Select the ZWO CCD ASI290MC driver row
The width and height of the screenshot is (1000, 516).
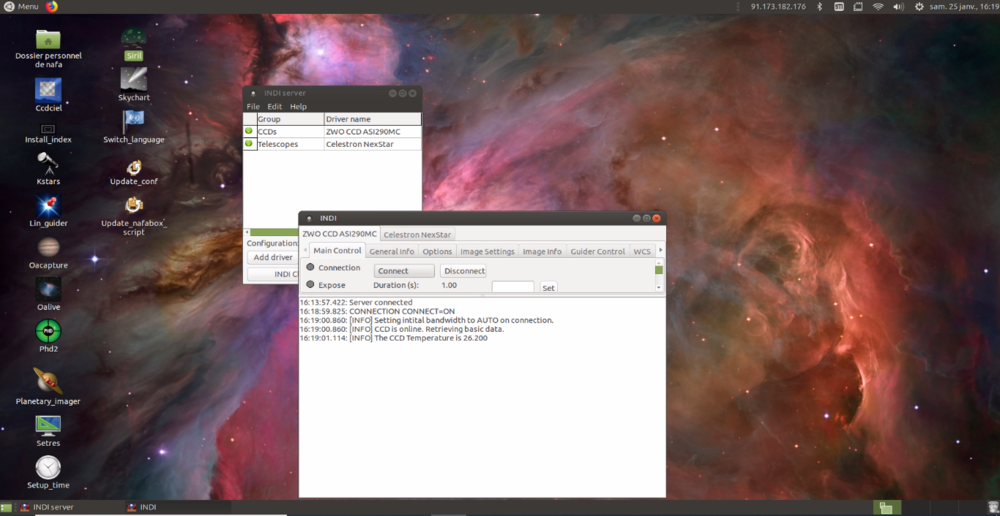(x=332, y=131)
